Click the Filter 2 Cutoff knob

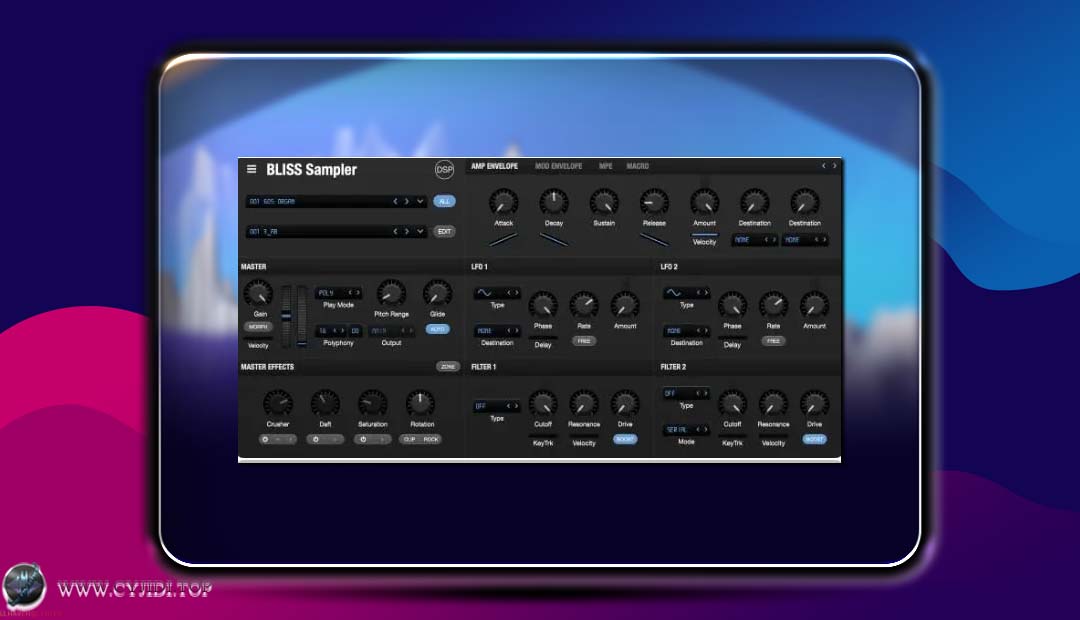coord(732,404)
